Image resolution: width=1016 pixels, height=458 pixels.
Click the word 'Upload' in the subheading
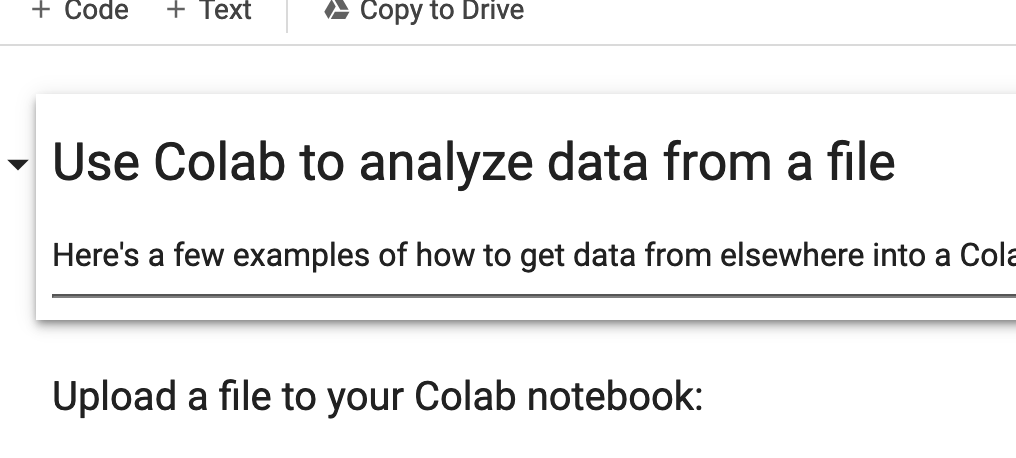click(114, 397)
